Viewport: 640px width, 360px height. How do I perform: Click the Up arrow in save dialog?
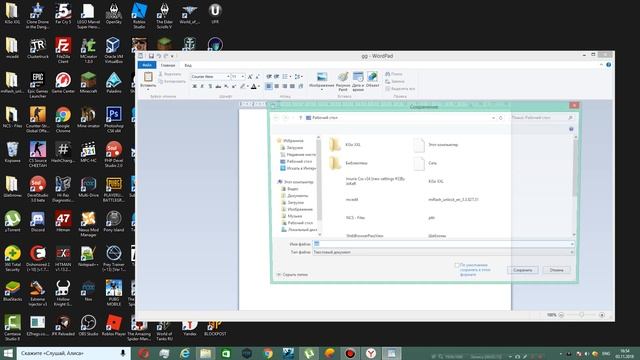300,118
